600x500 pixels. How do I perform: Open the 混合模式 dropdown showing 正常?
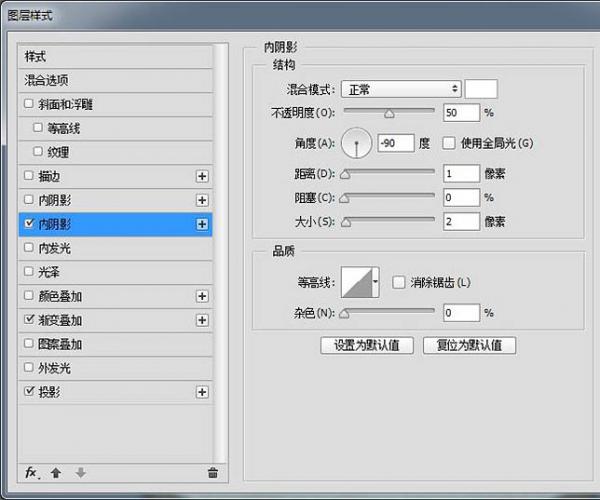click(x=401, y=90)
